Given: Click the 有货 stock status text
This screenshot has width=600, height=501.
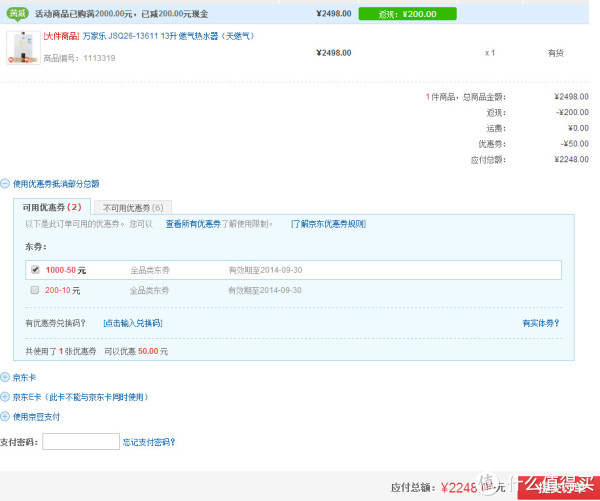Looking at the screenshot, I should (x=556, y=53).
